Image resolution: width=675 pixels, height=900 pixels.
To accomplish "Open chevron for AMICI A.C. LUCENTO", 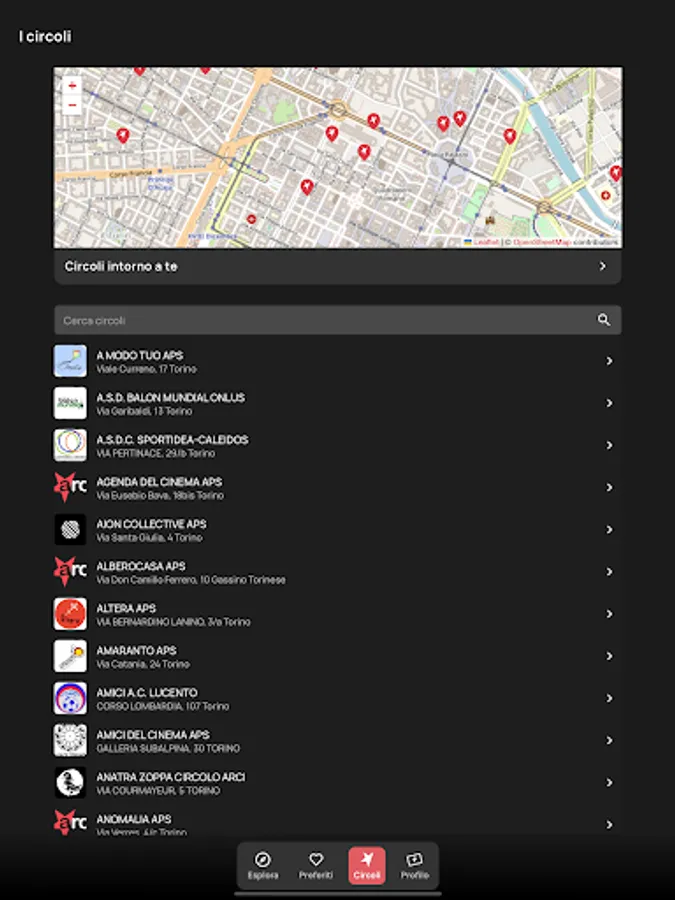I will pos(609,698).
